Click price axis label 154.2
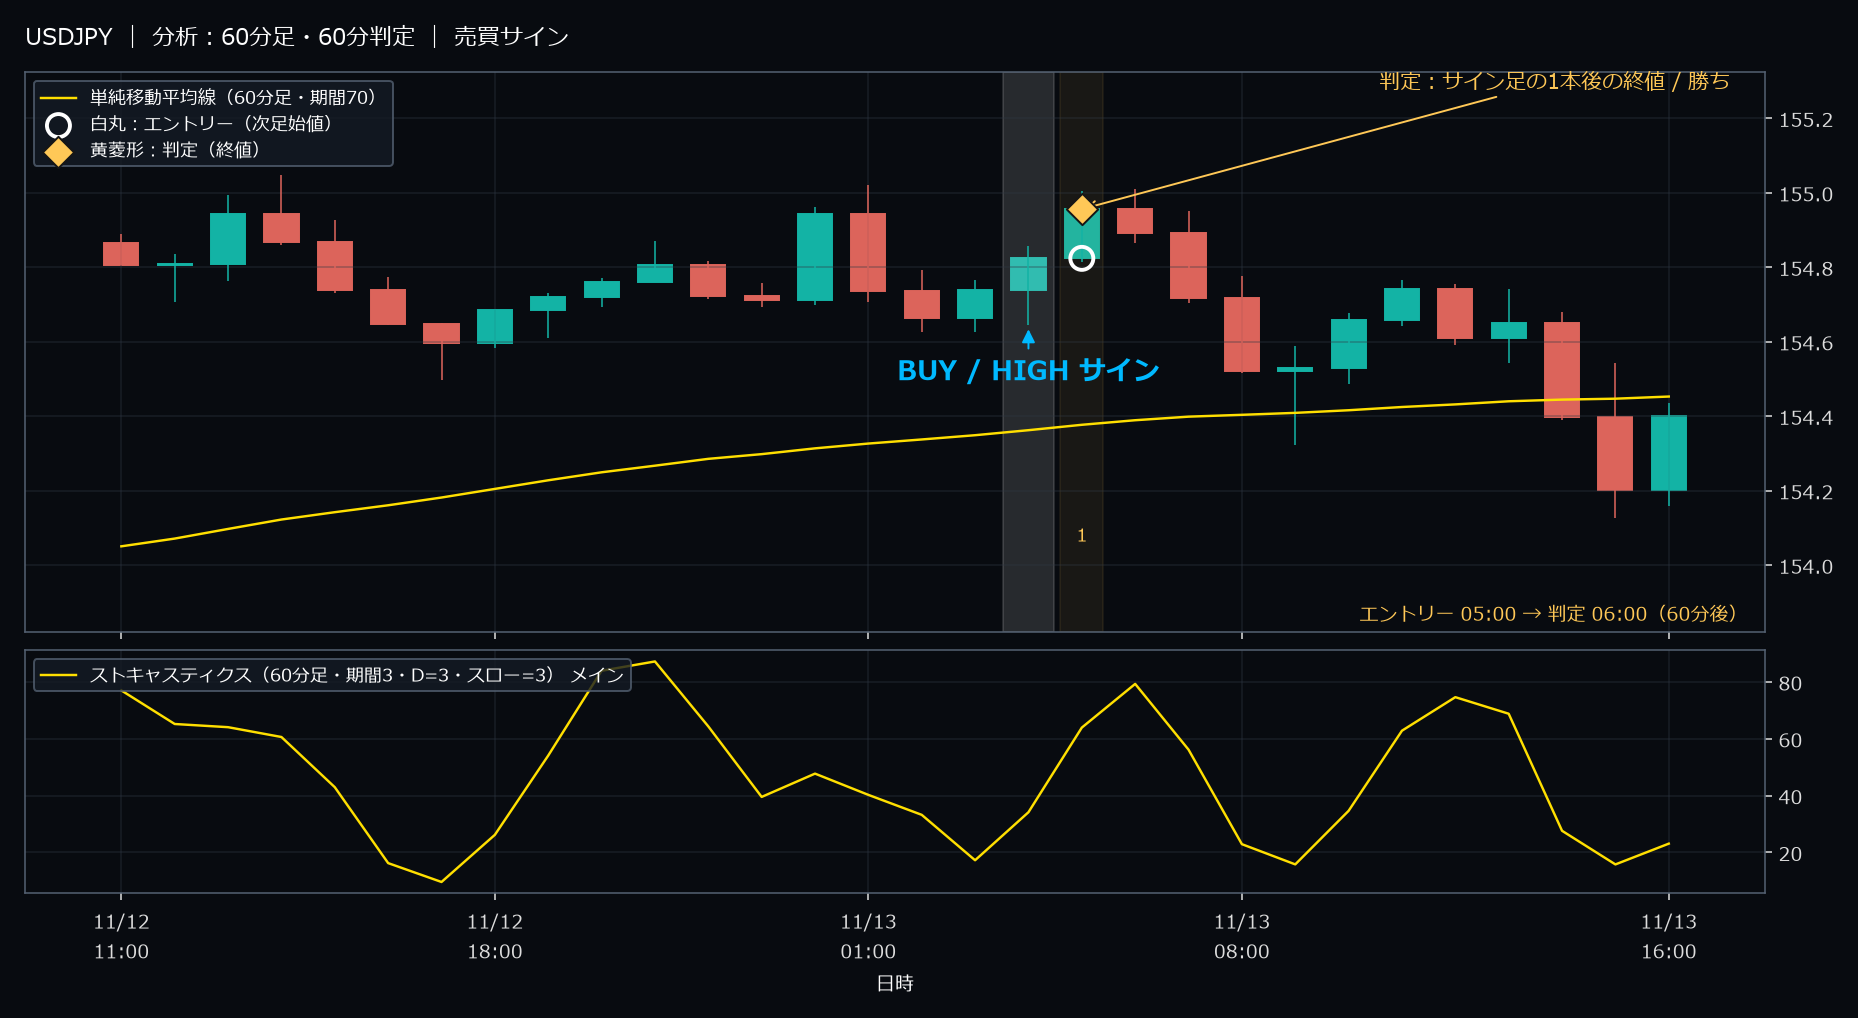The image size is (1858, 1018). [x=1805, y=492]
